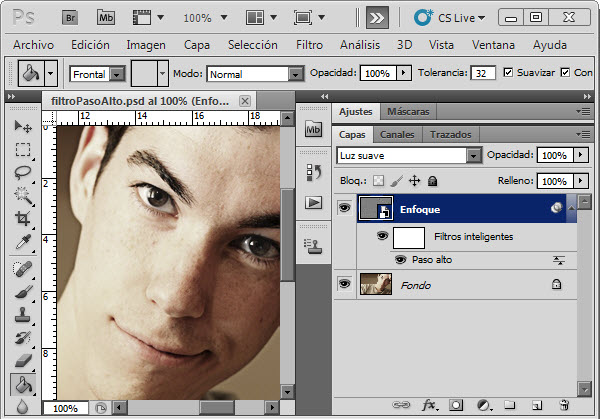The image size is (600, 419).
Task: Create a new layer
Action: click(x=537, y=405)
